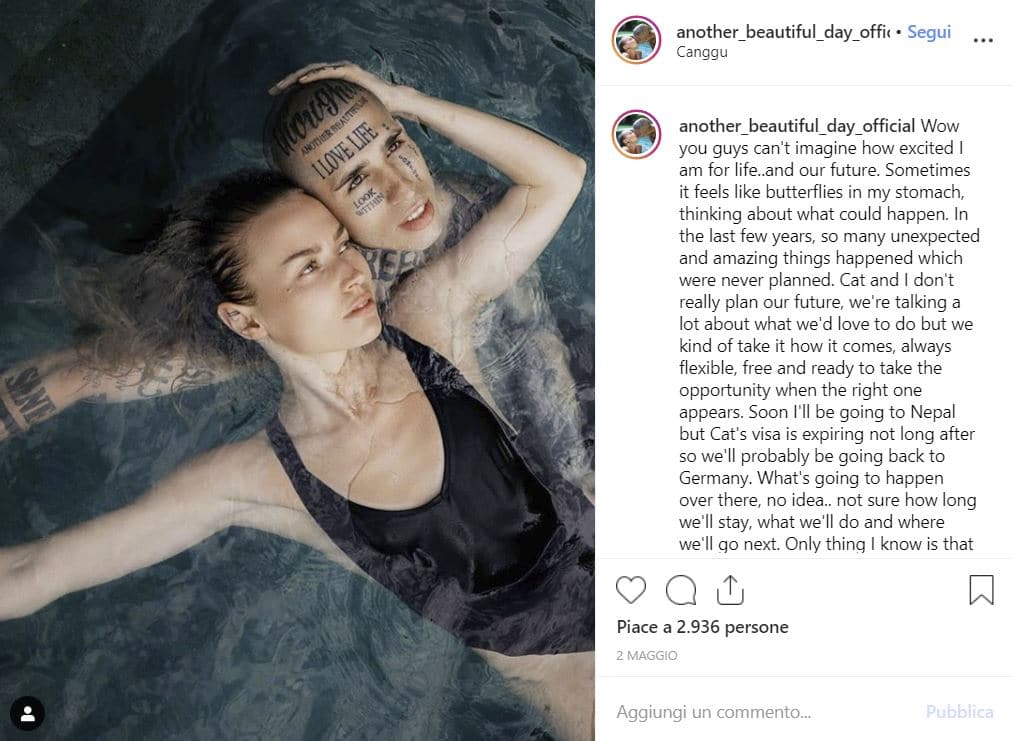Share the post via the upload arrow icon
The height and width of the screenshot is (741, 1013).
pos(730,590)
